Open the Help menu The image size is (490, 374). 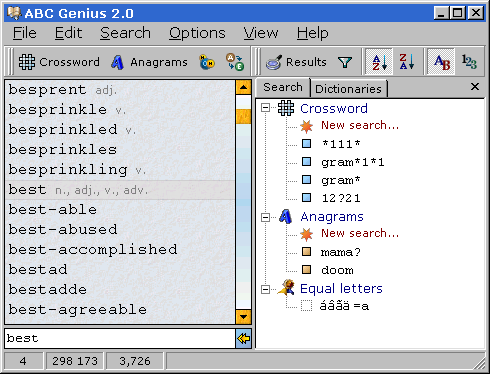click(x=313, y=33)
